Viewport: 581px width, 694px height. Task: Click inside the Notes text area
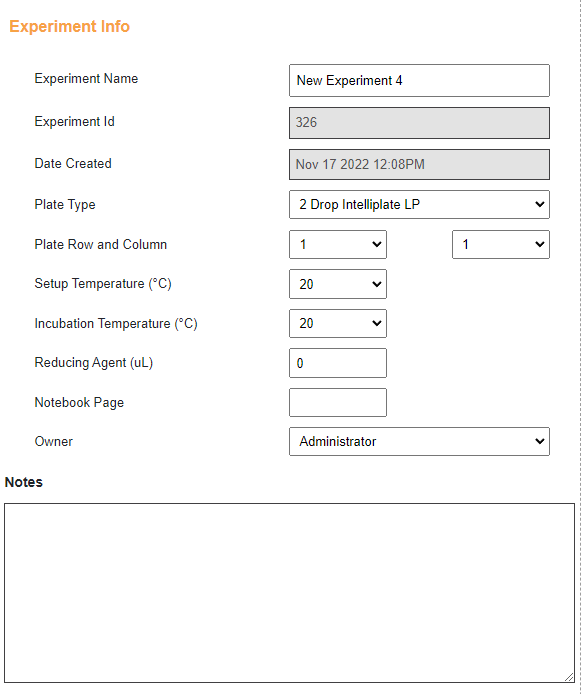click(x=289, y=593)
